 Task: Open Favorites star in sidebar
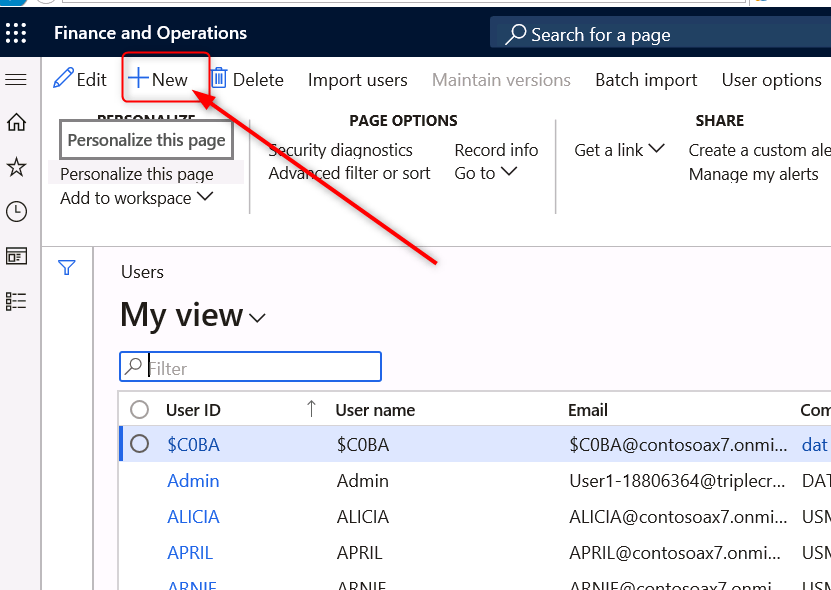pyautogui.click(x=16, y=167)
